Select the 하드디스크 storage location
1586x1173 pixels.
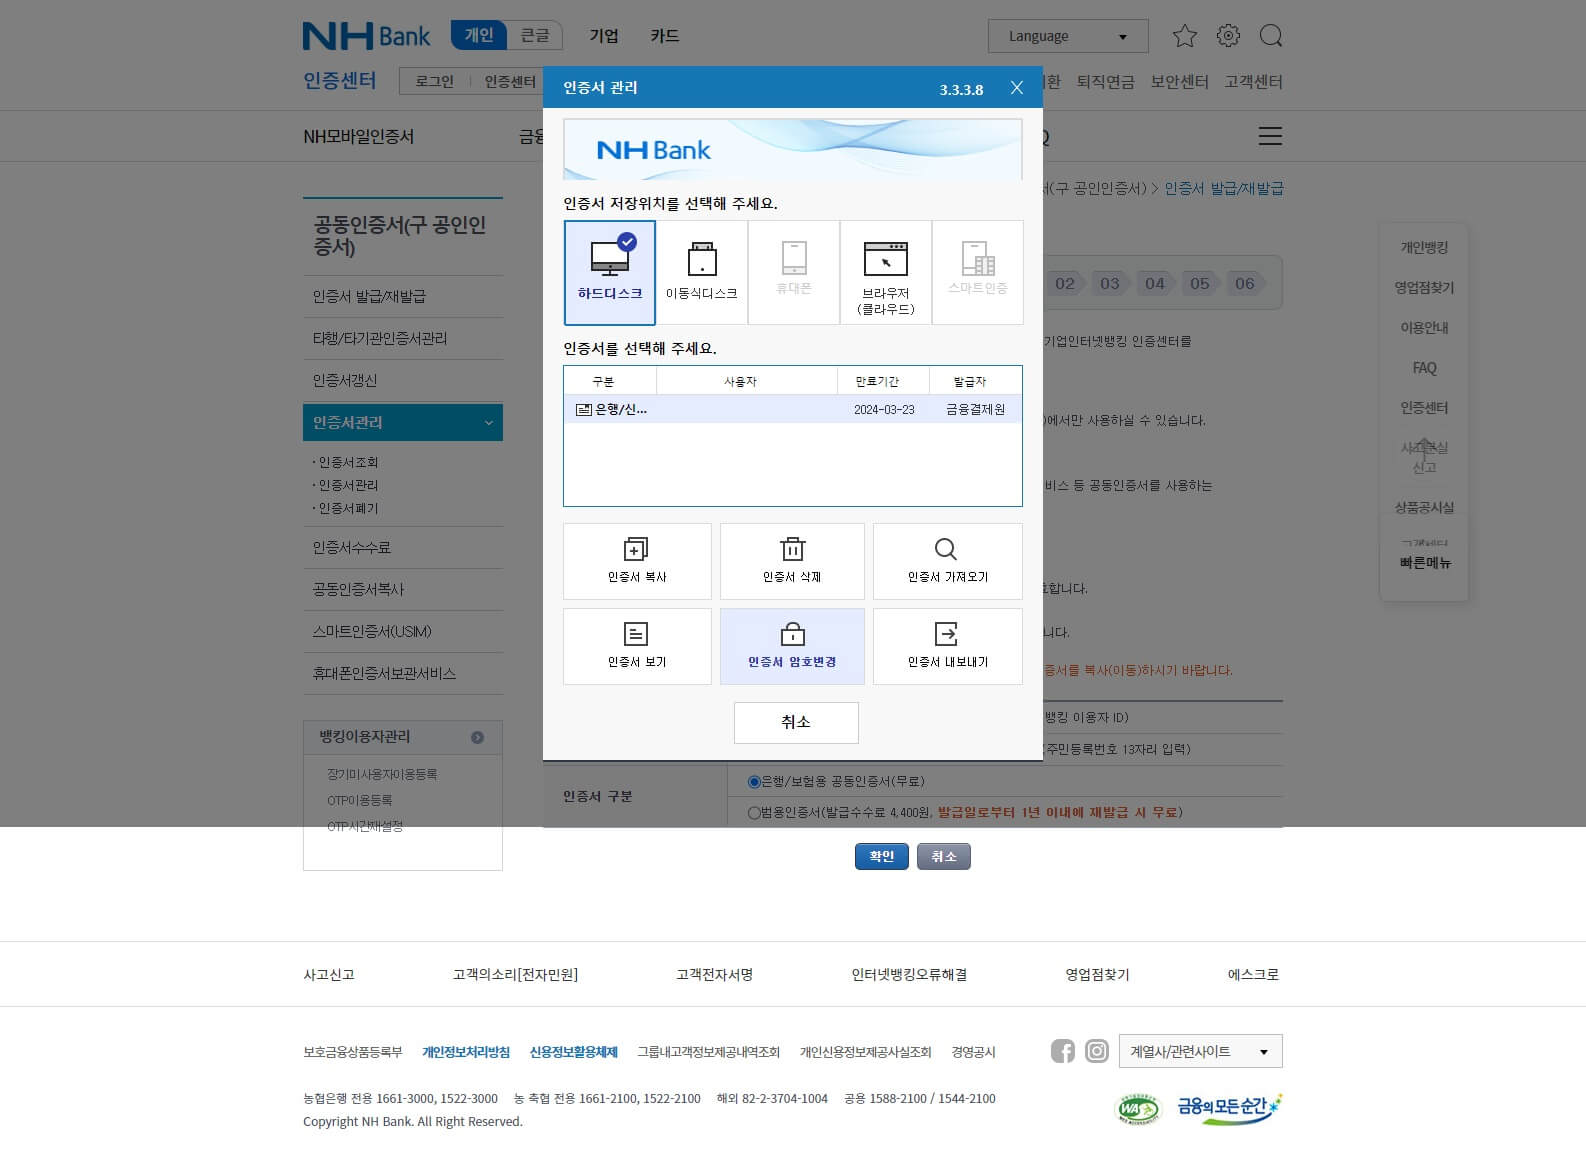(x=610, y=273)
